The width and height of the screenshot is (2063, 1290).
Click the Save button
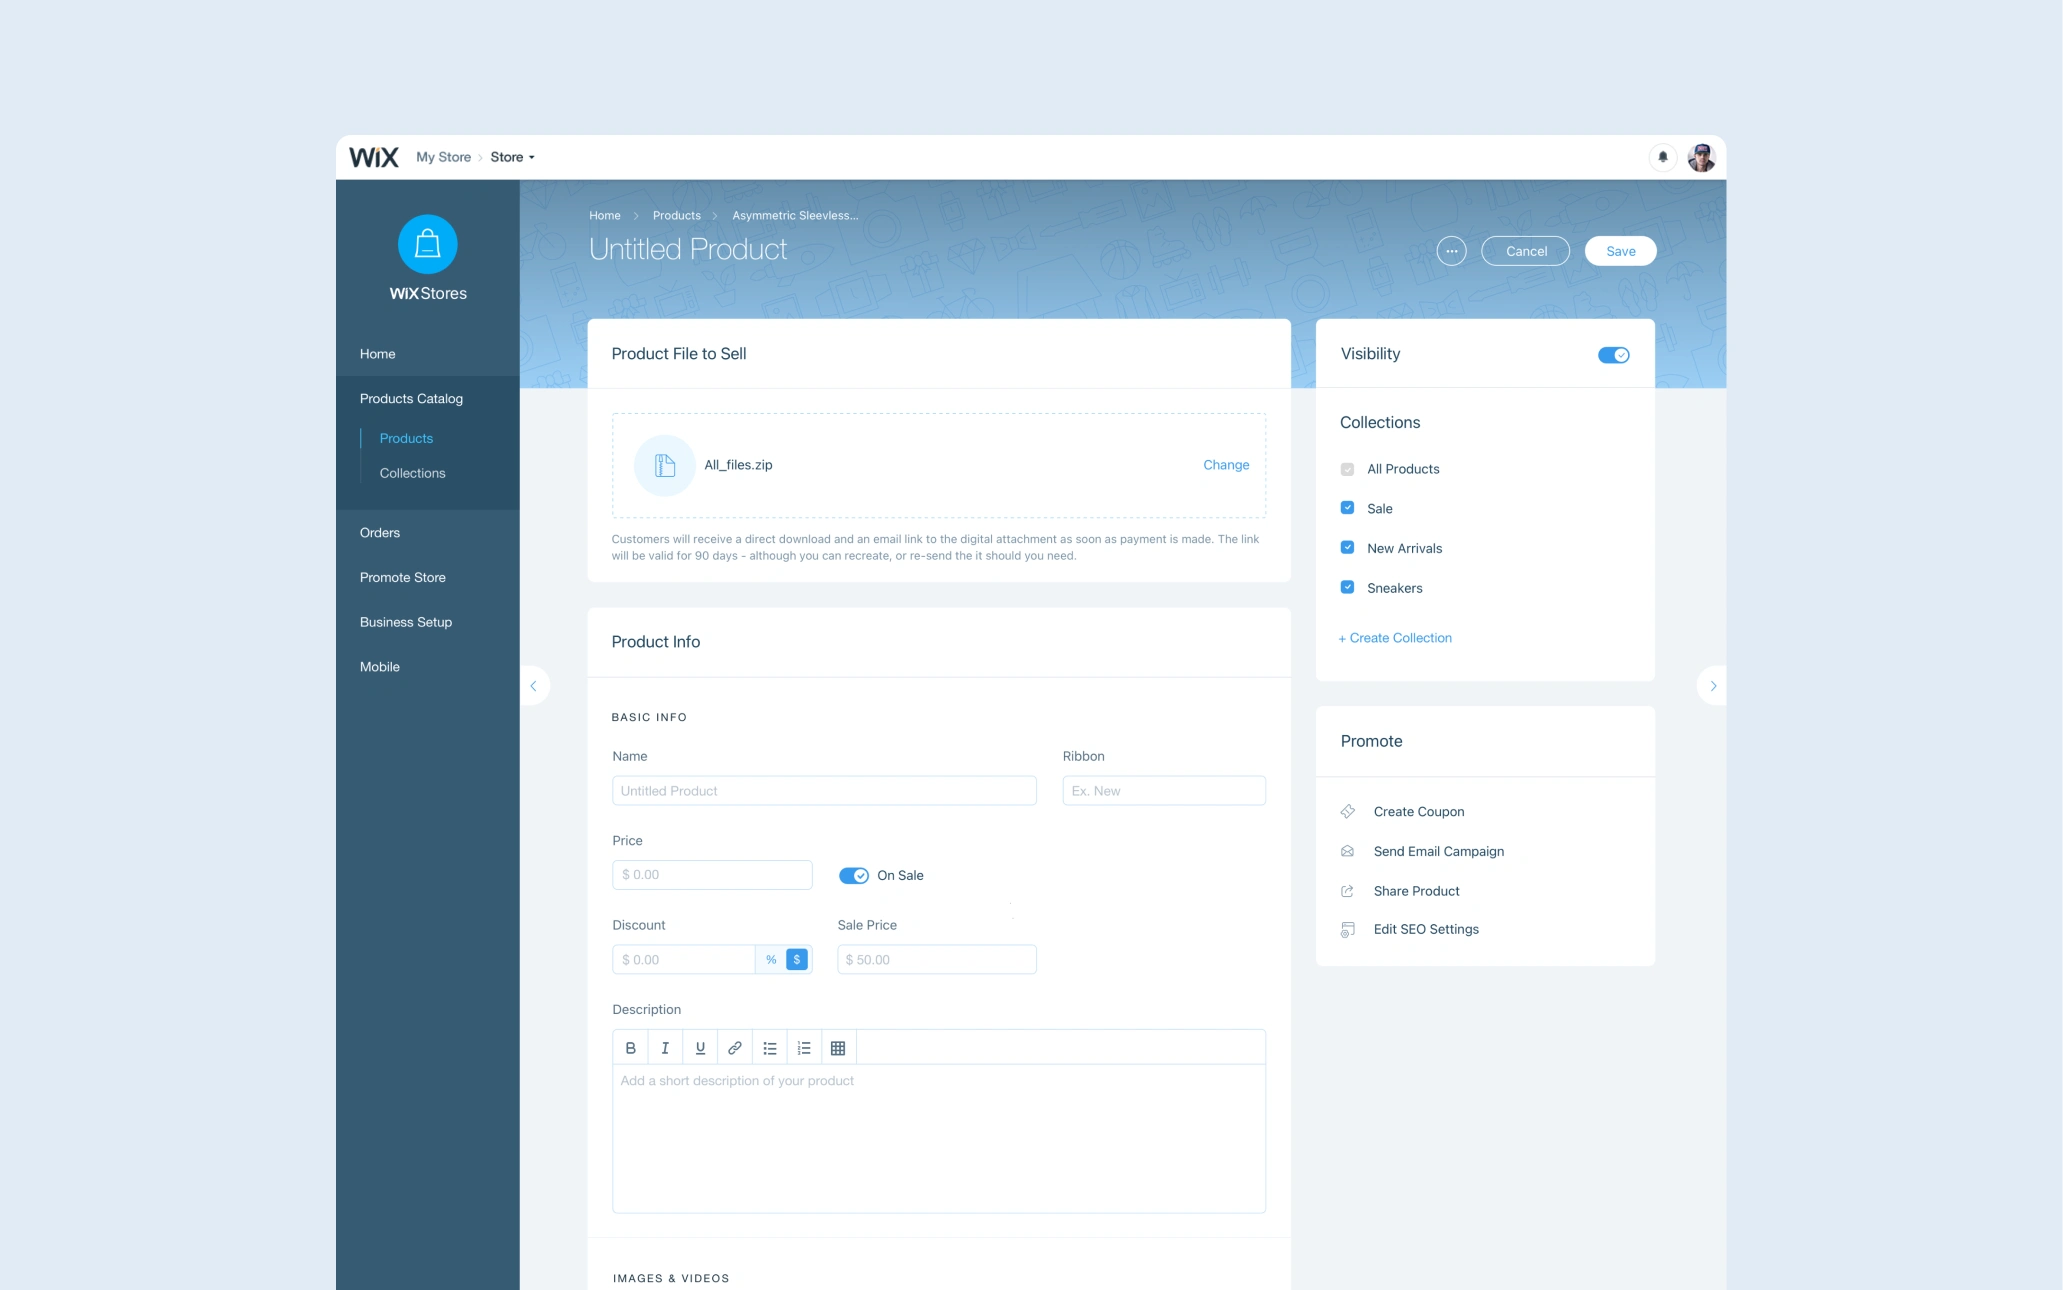tap(1620, 251)
